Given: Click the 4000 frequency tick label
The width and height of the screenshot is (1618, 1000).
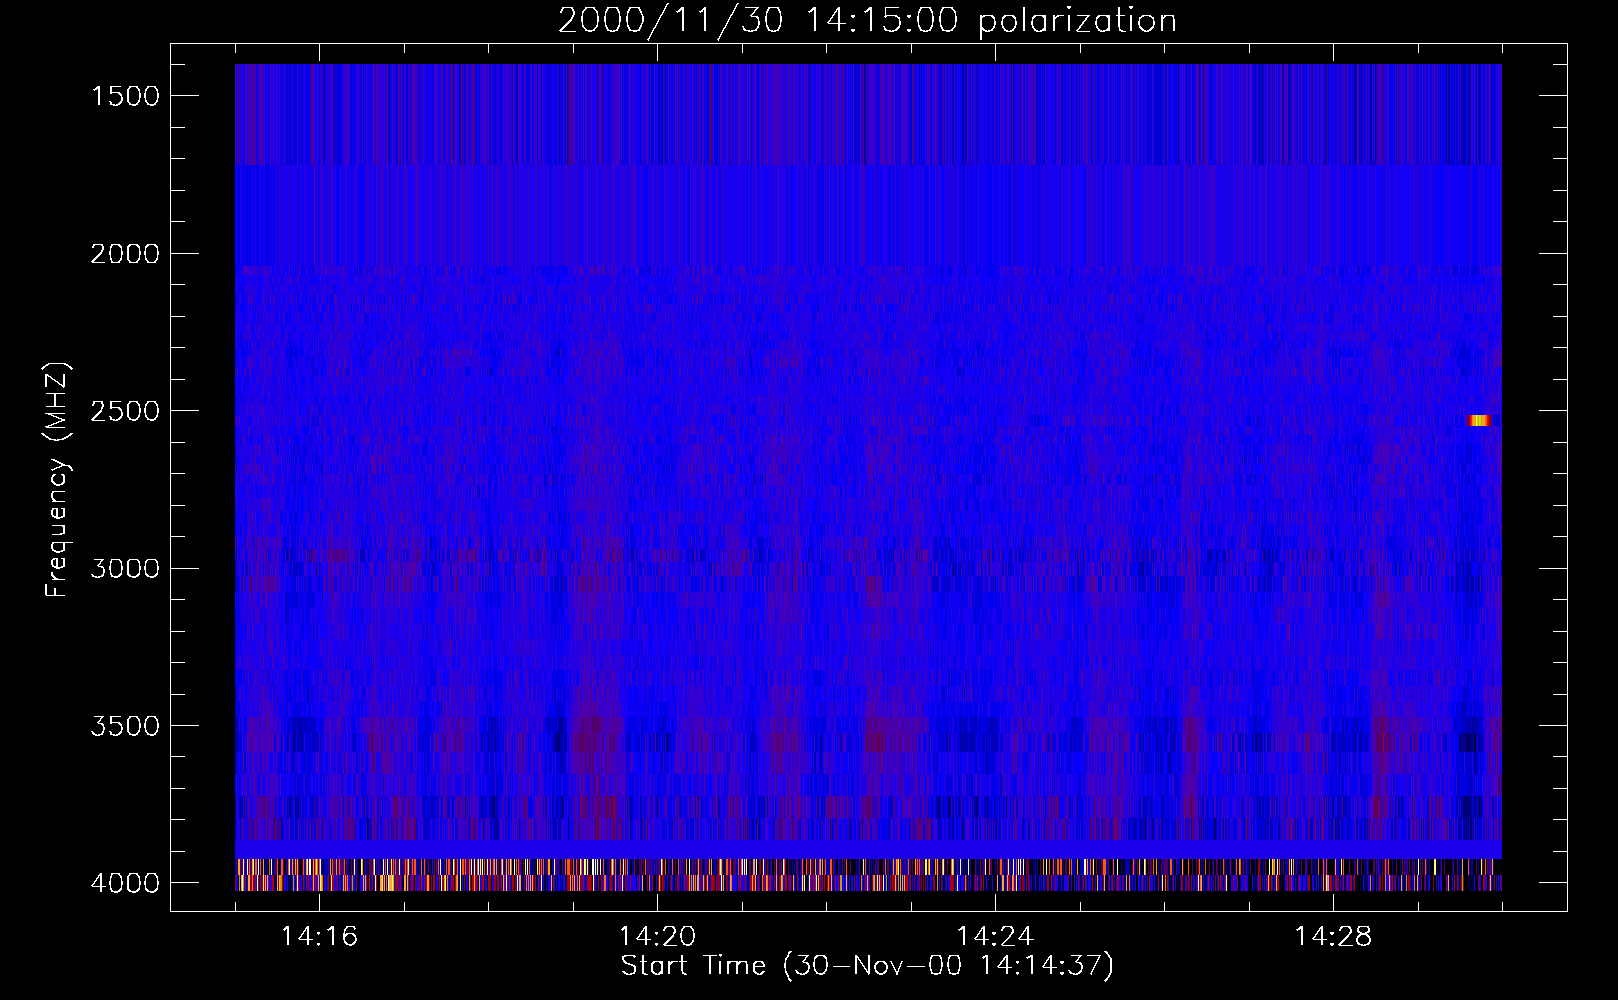Looking at the screenshot, I should click(x=125, y=883).
